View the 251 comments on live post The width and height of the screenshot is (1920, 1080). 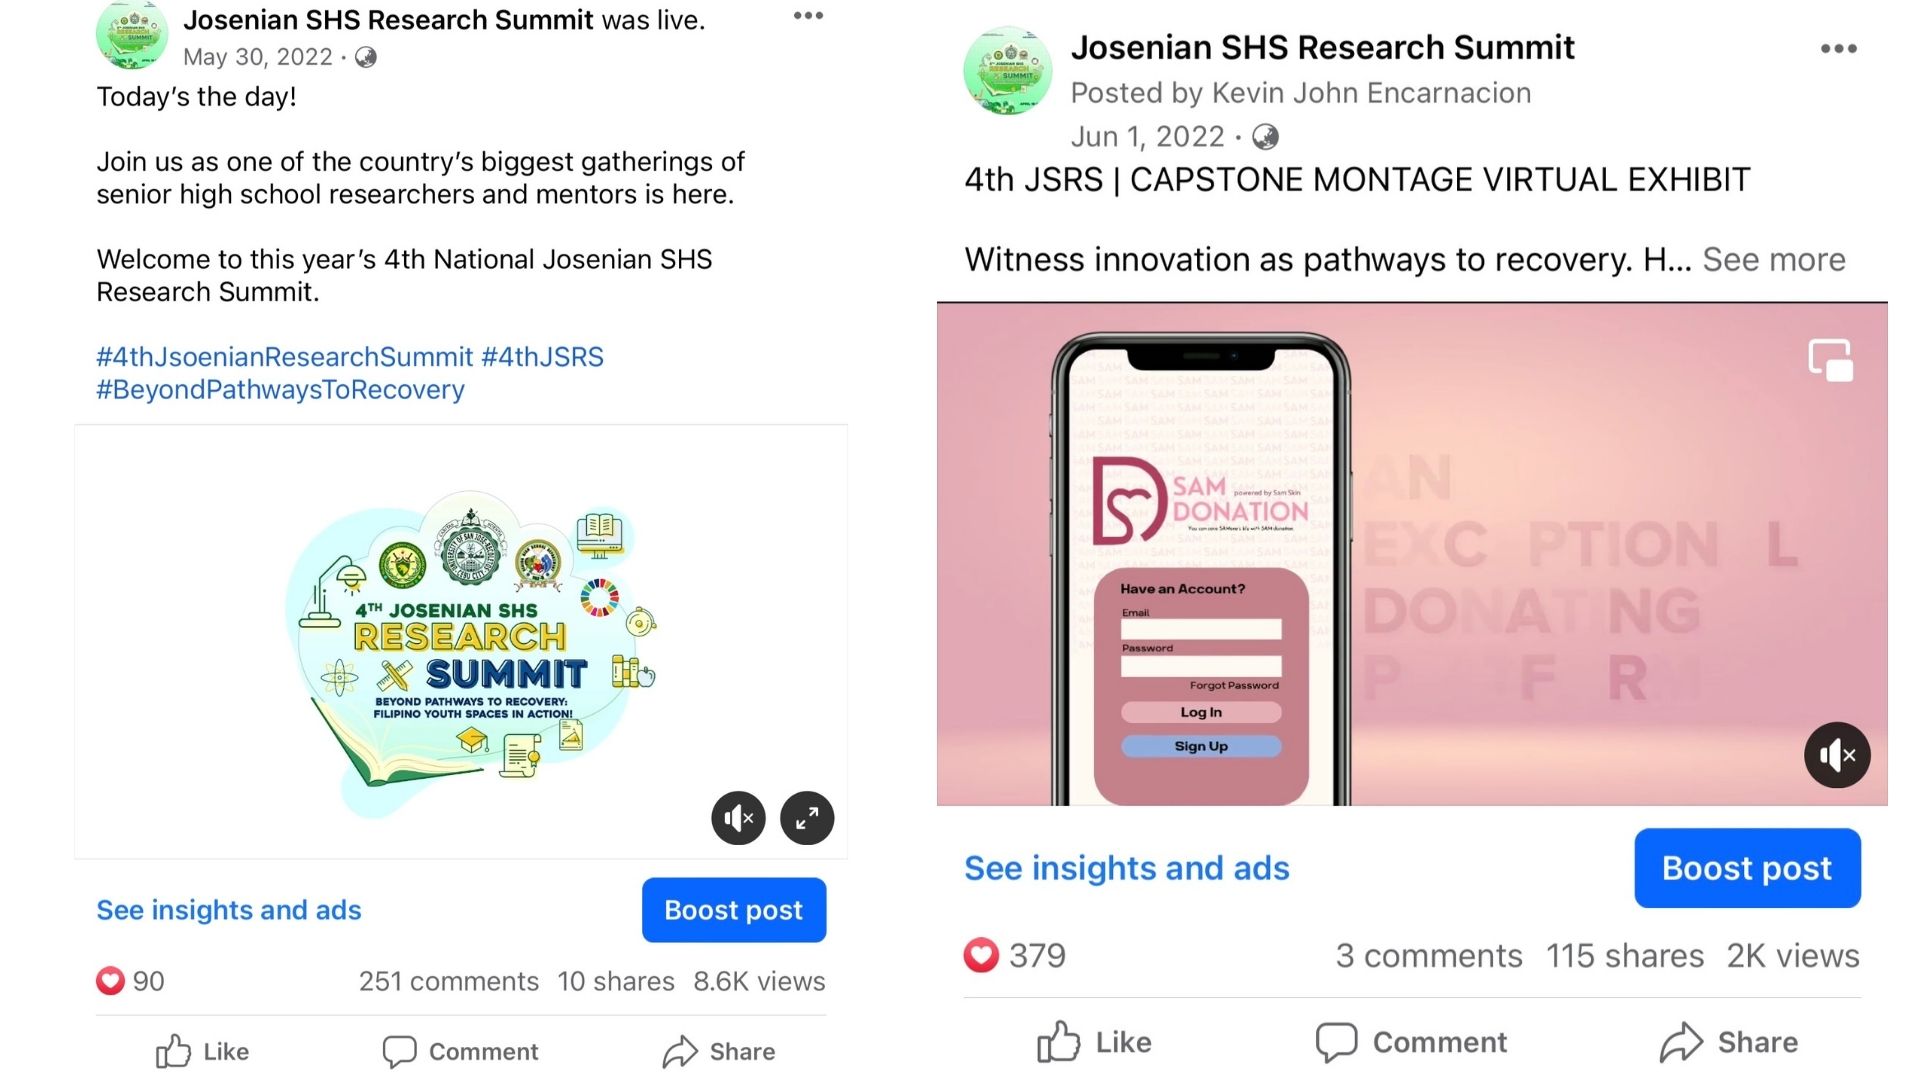tap(449, 981)
